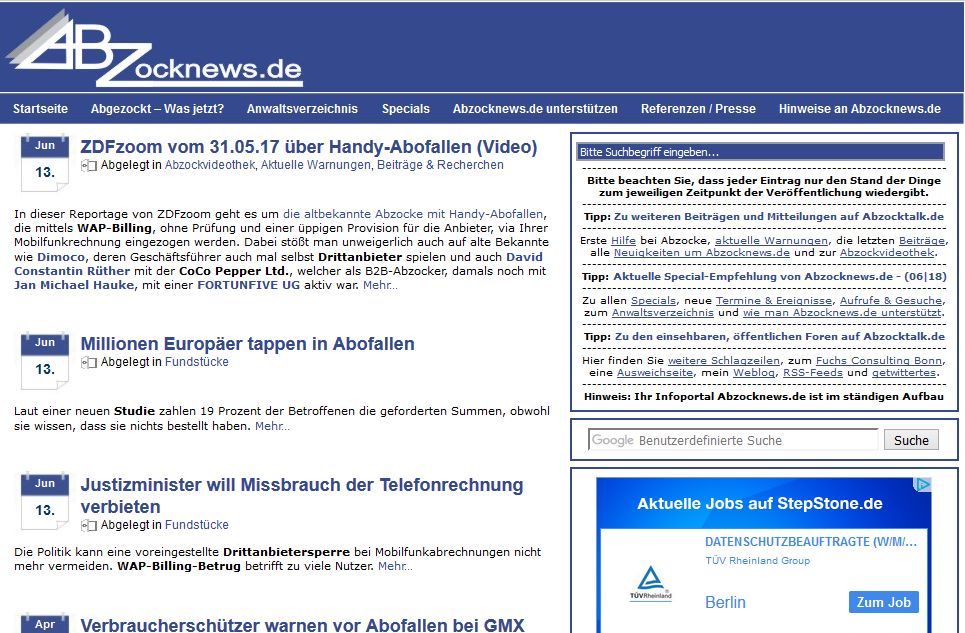Open the DATENSCHUTZBEAUFTRAGTE job listing in the ad

[x=811, y=542]
